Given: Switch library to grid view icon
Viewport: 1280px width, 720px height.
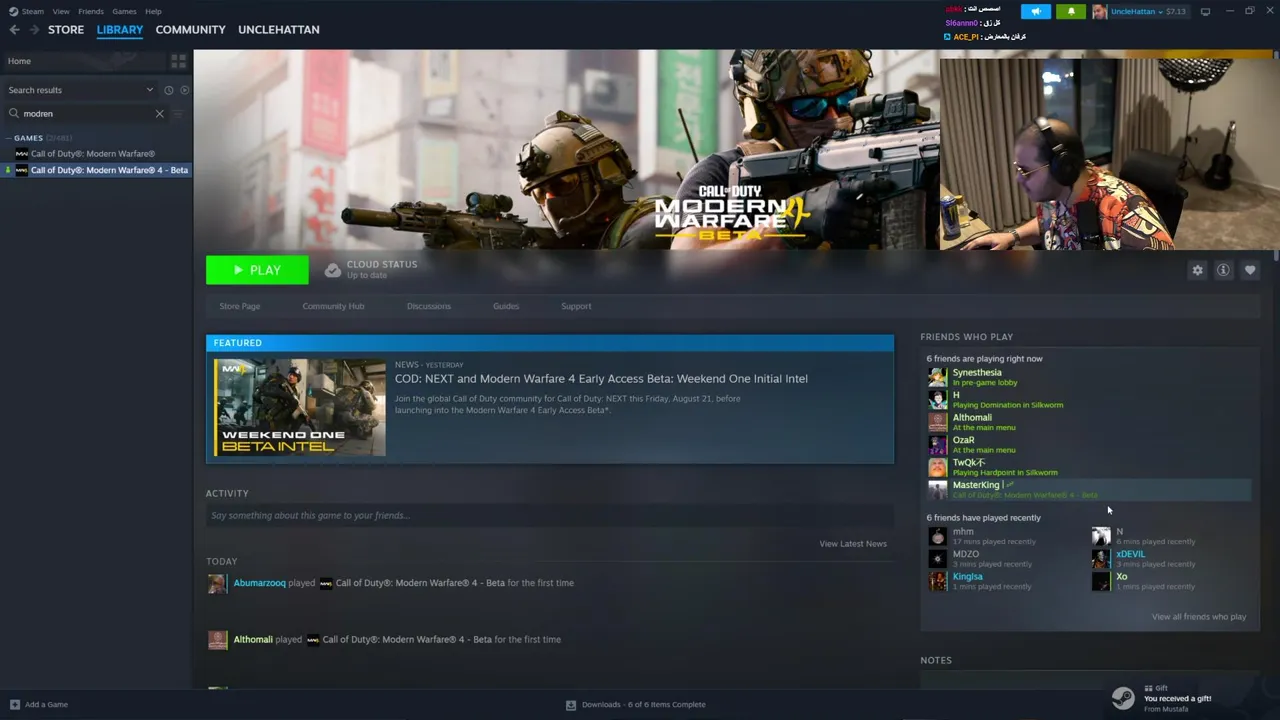Looking at the screenshot, I should point(178,61).
